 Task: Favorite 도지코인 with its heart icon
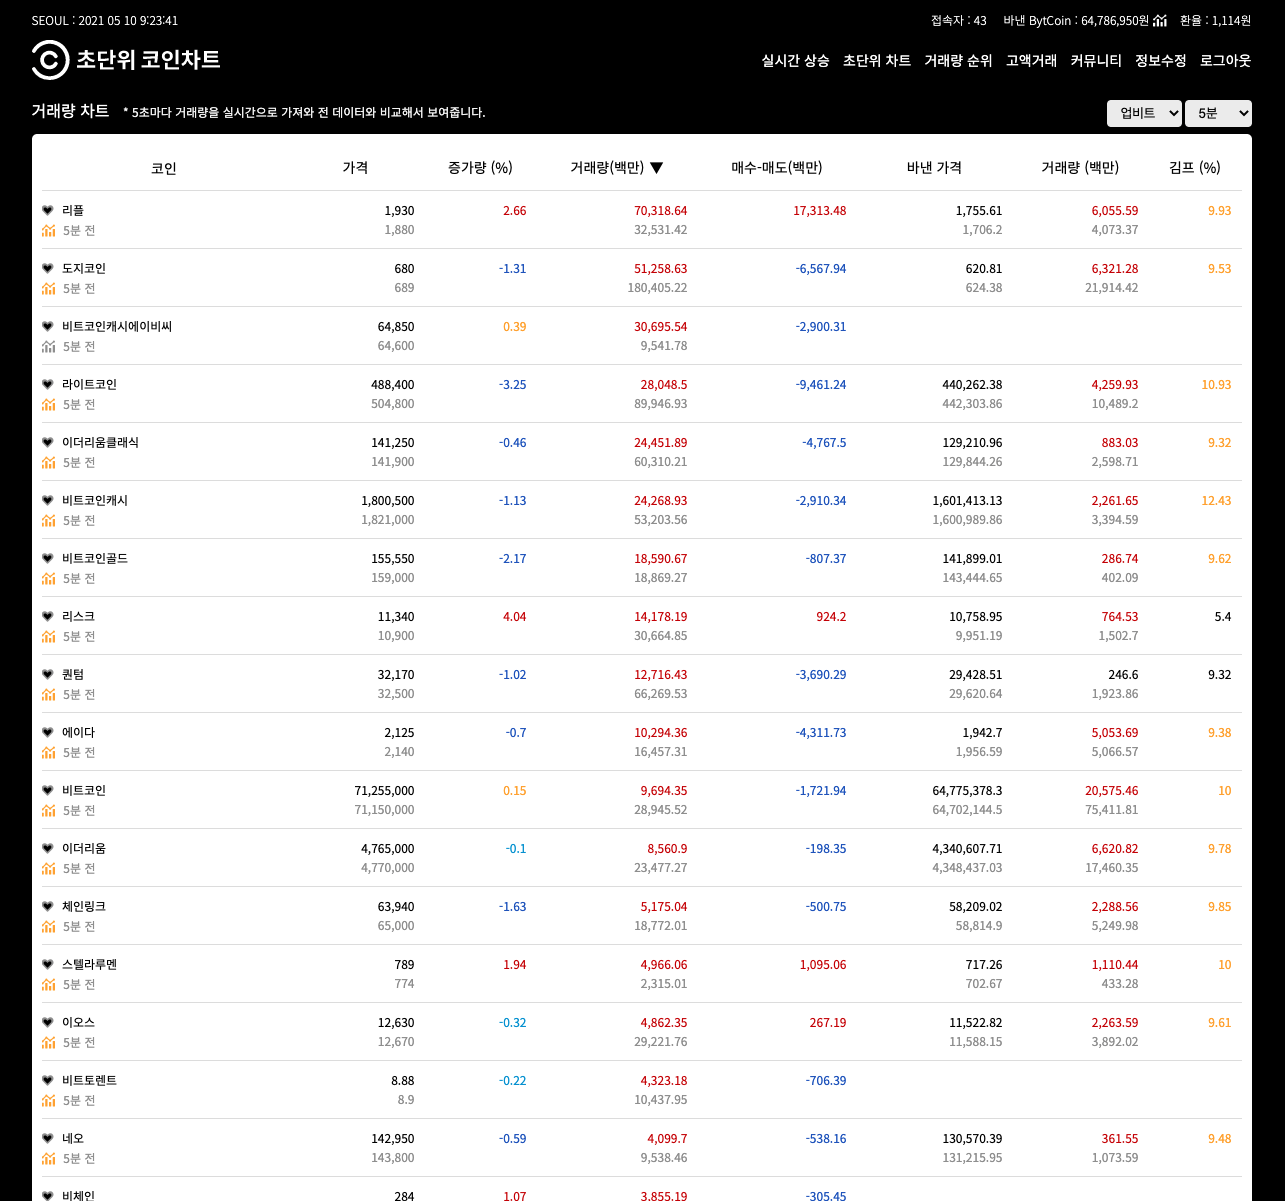pos(48,268)
